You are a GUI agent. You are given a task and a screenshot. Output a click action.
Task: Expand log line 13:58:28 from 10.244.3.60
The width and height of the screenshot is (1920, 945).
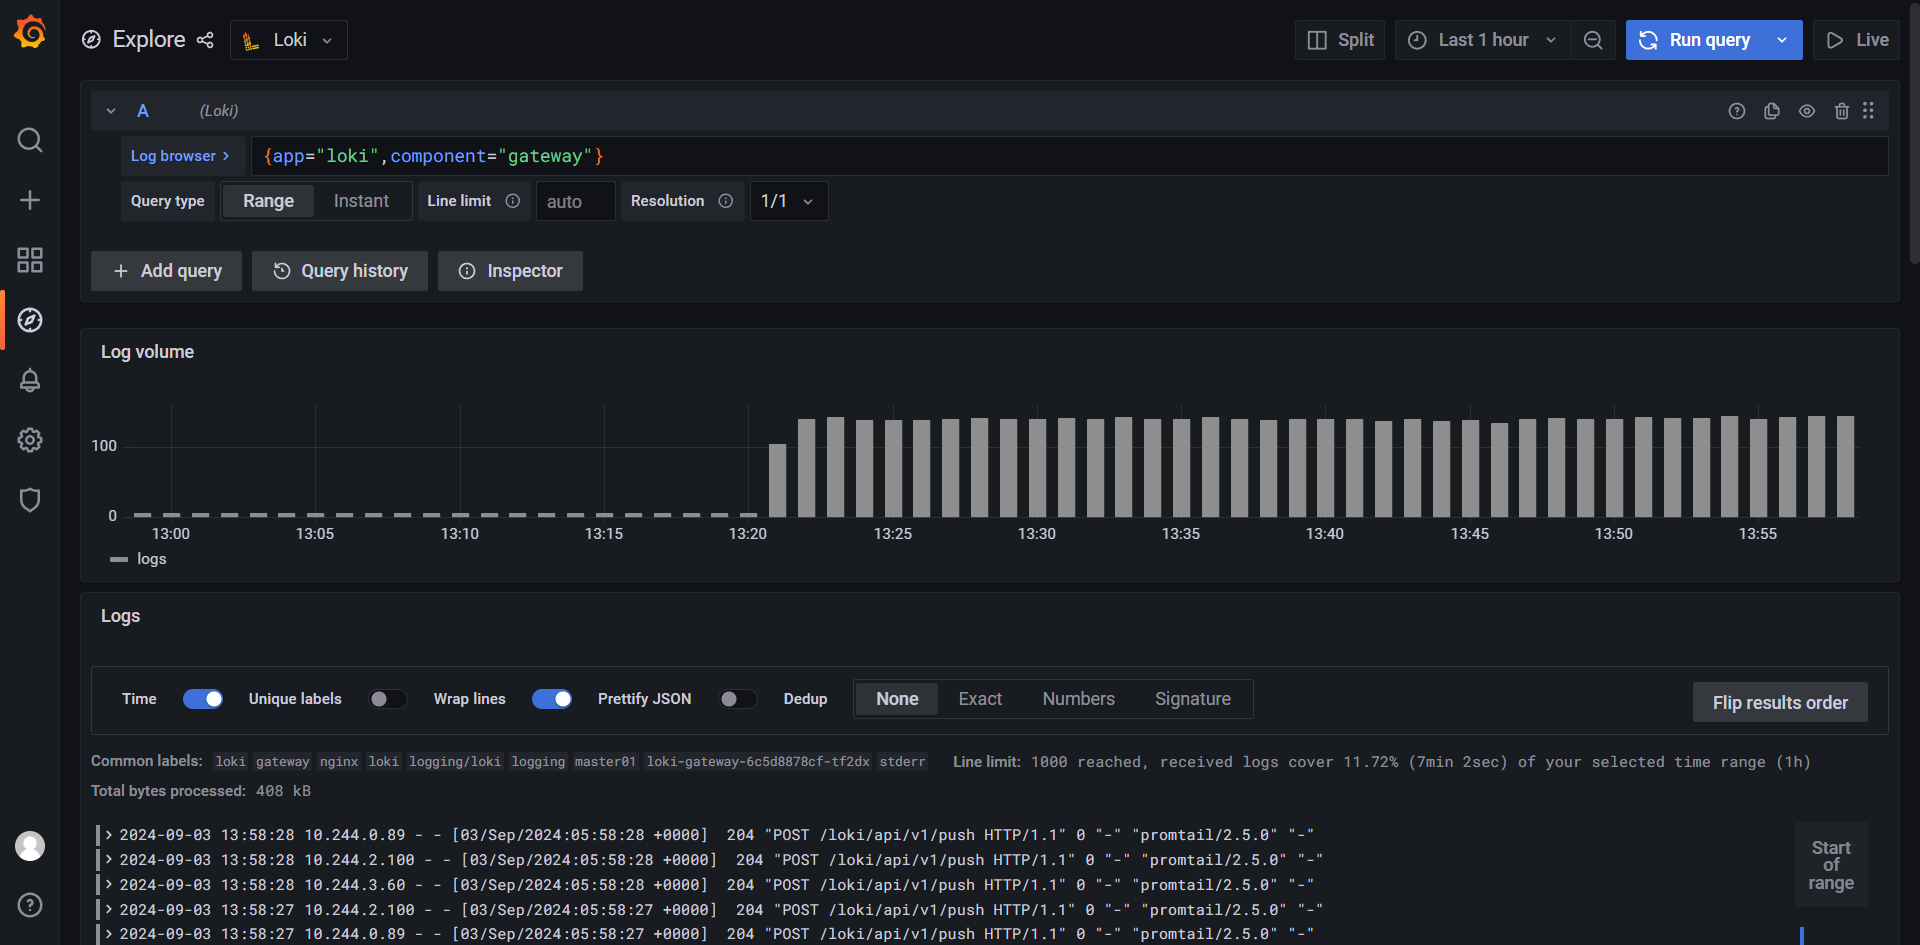click(x=109, y=885)
